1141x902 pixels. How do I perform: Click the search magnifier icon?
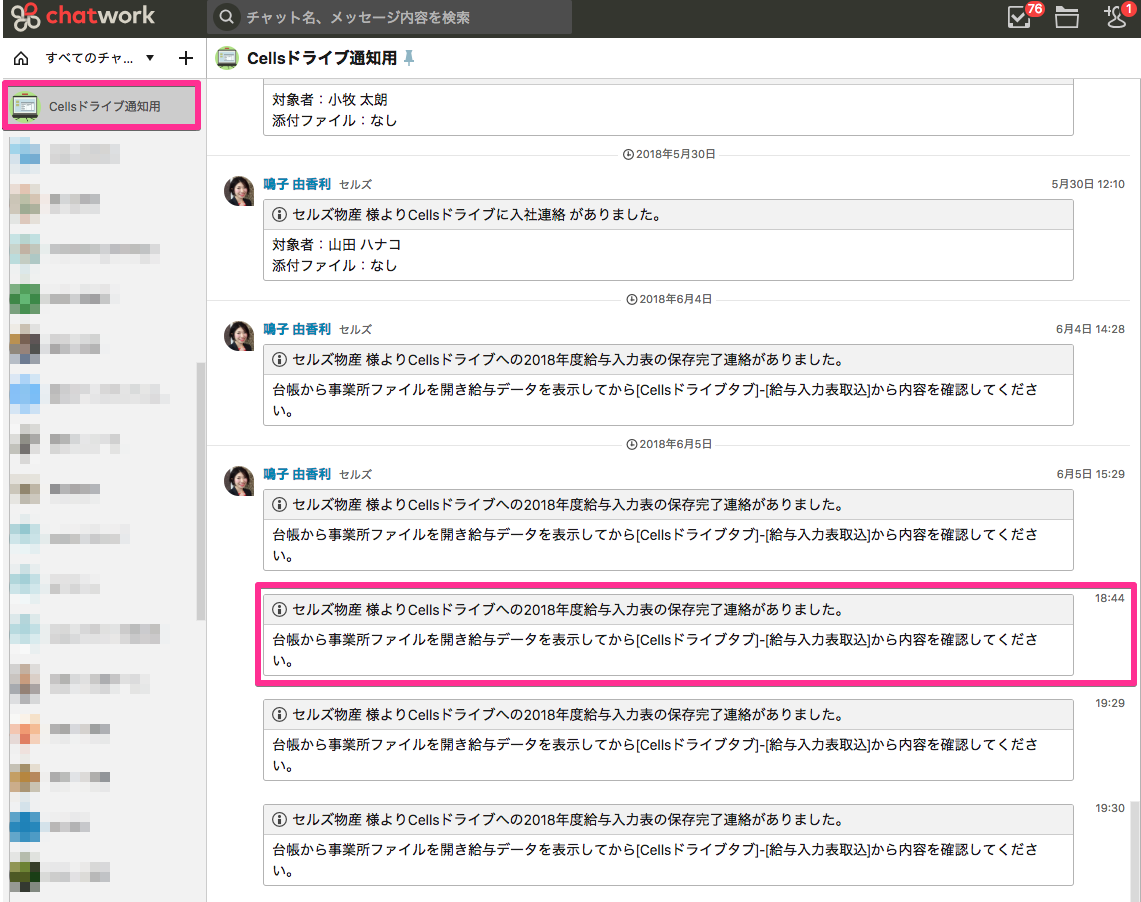pyautogui.click(x=227, y=17)
